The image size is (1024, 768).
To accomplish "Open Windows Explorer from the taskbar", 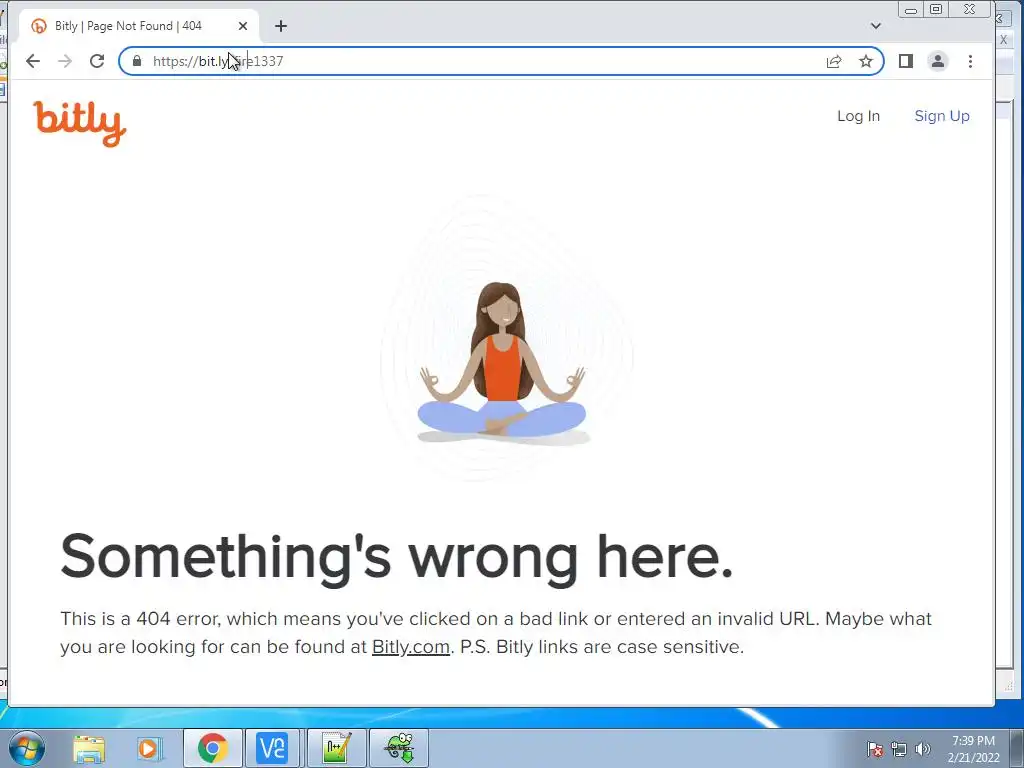I will click(89, 748).
